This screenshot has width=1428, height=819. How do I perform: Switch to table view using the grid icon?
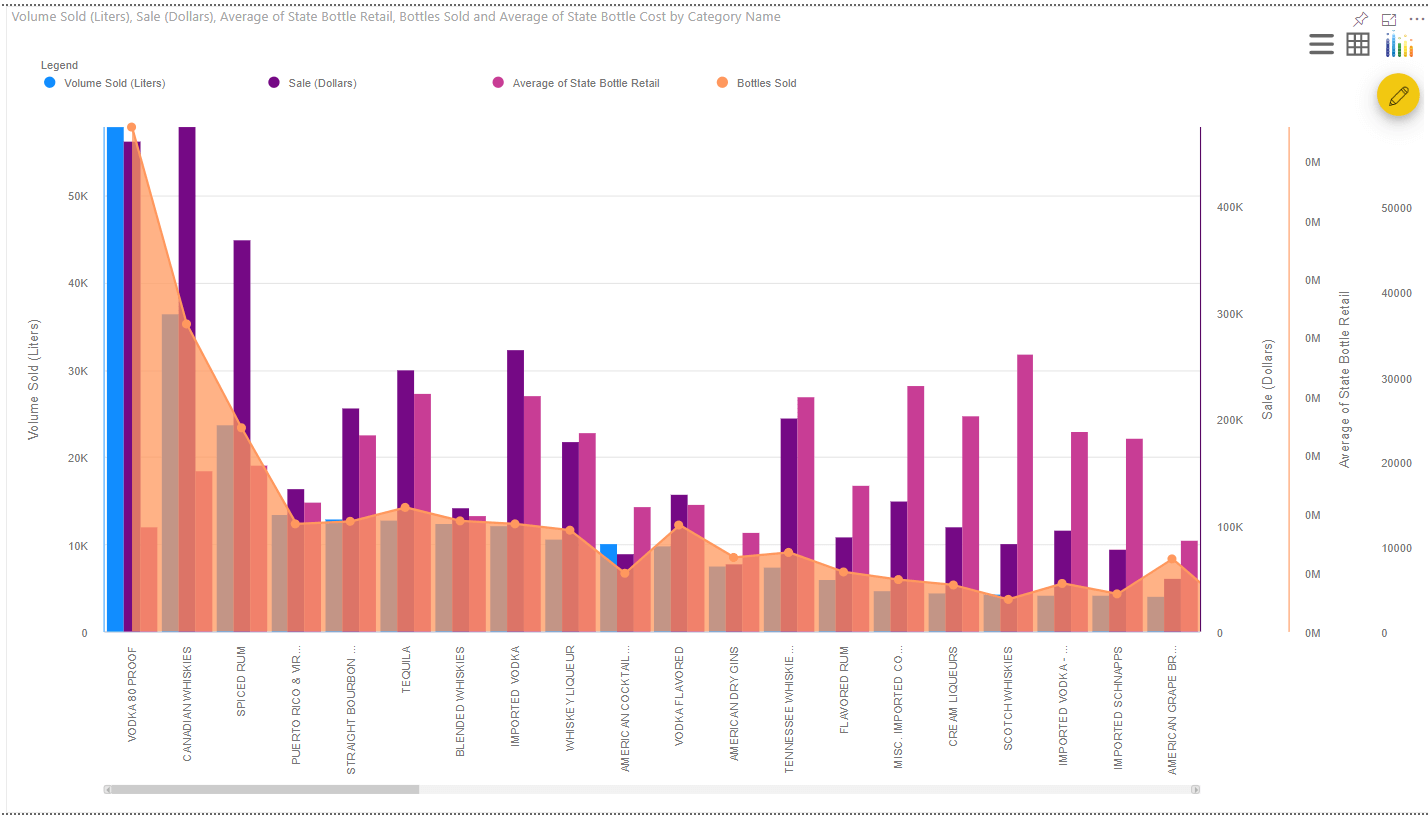point(1357,44)
